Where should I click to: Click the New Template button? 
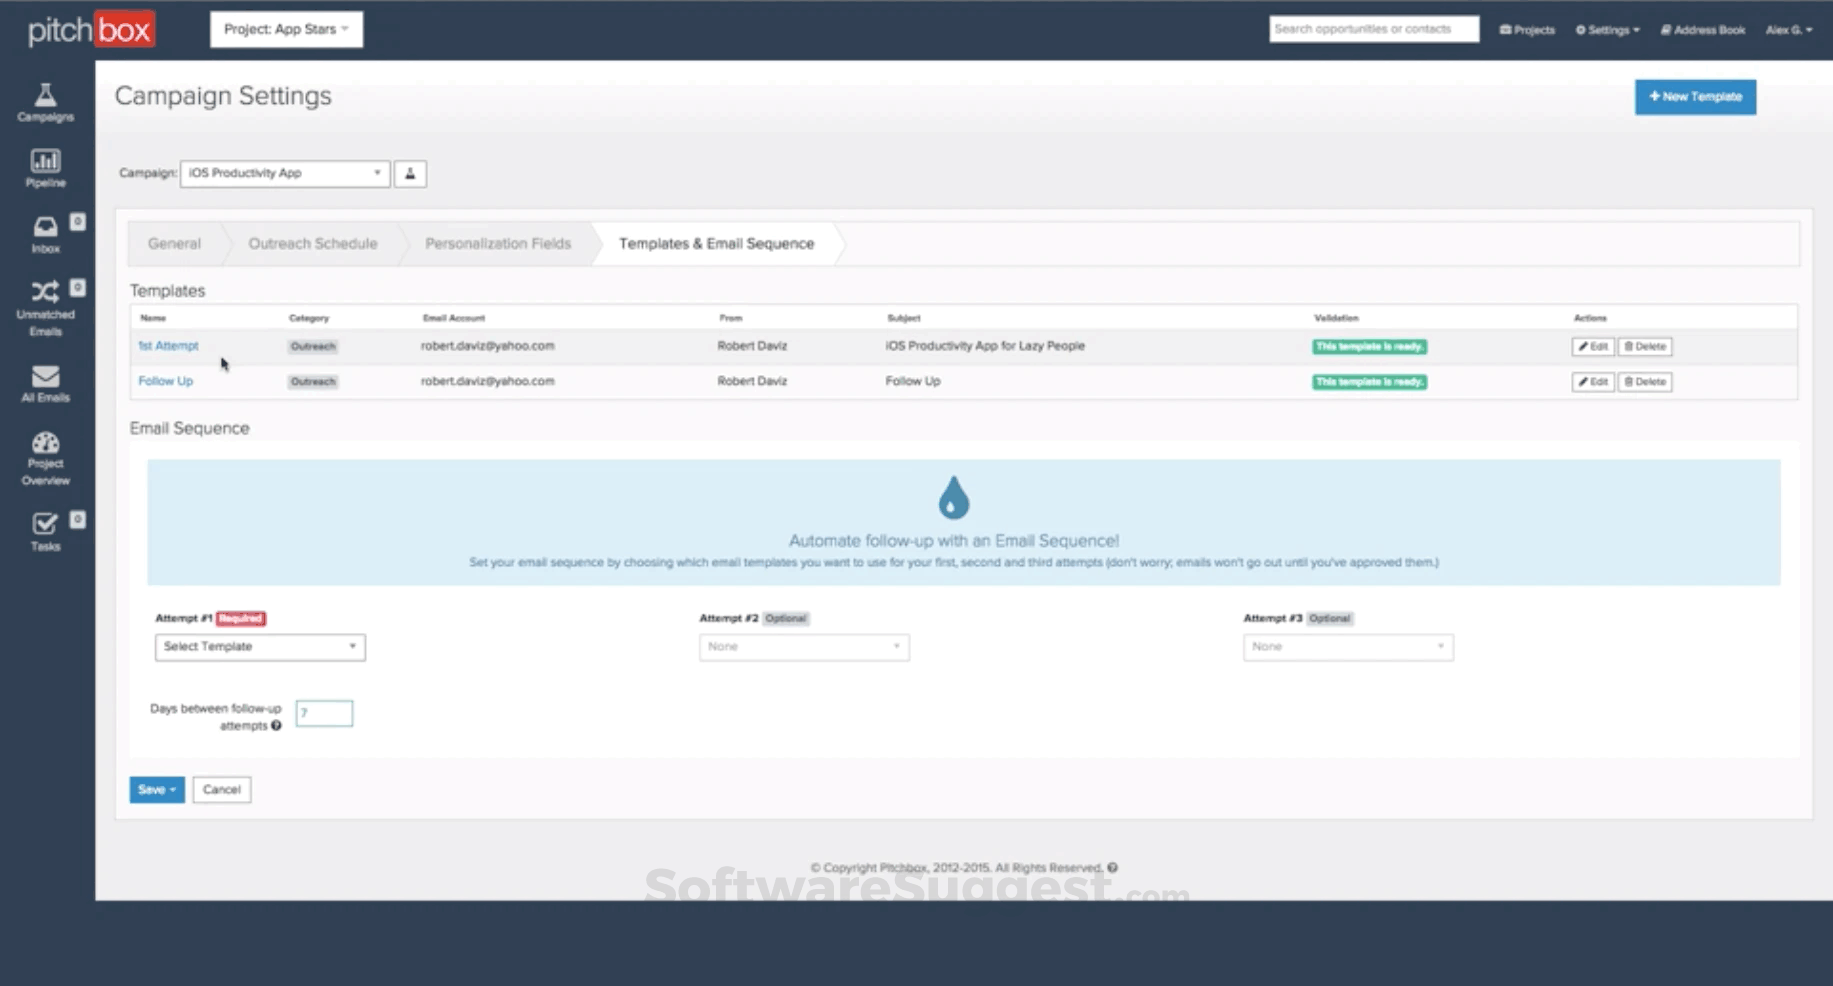click(x=1694, y=97)
